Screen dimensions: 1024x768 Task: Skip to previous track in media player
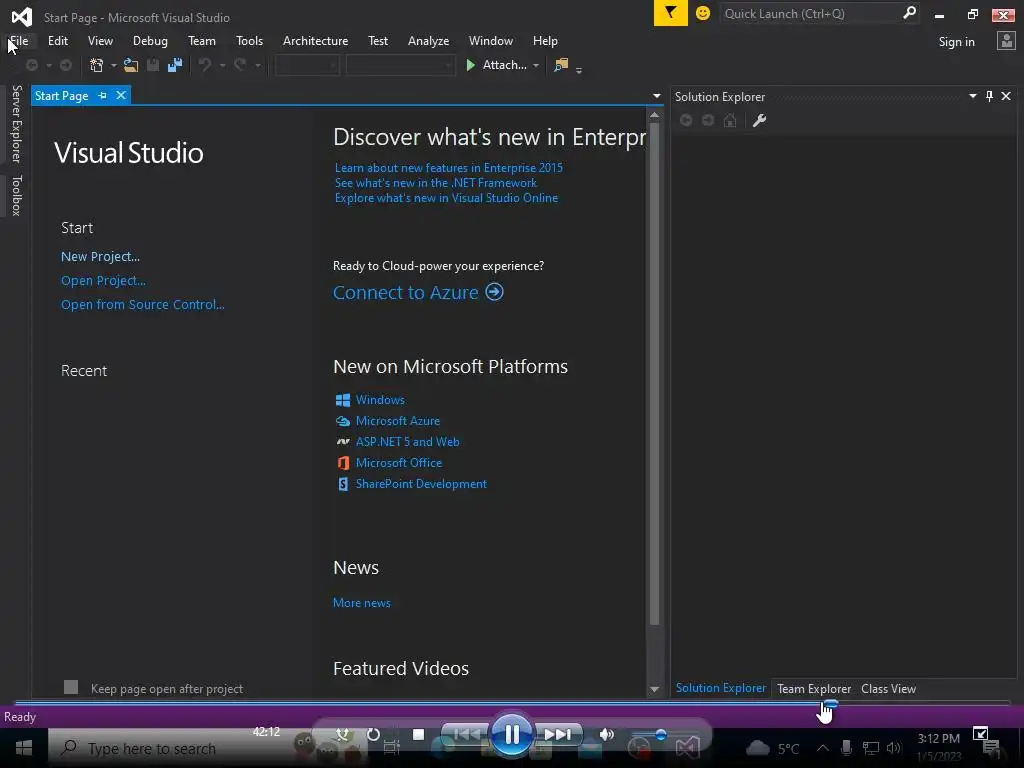point(466,734)
